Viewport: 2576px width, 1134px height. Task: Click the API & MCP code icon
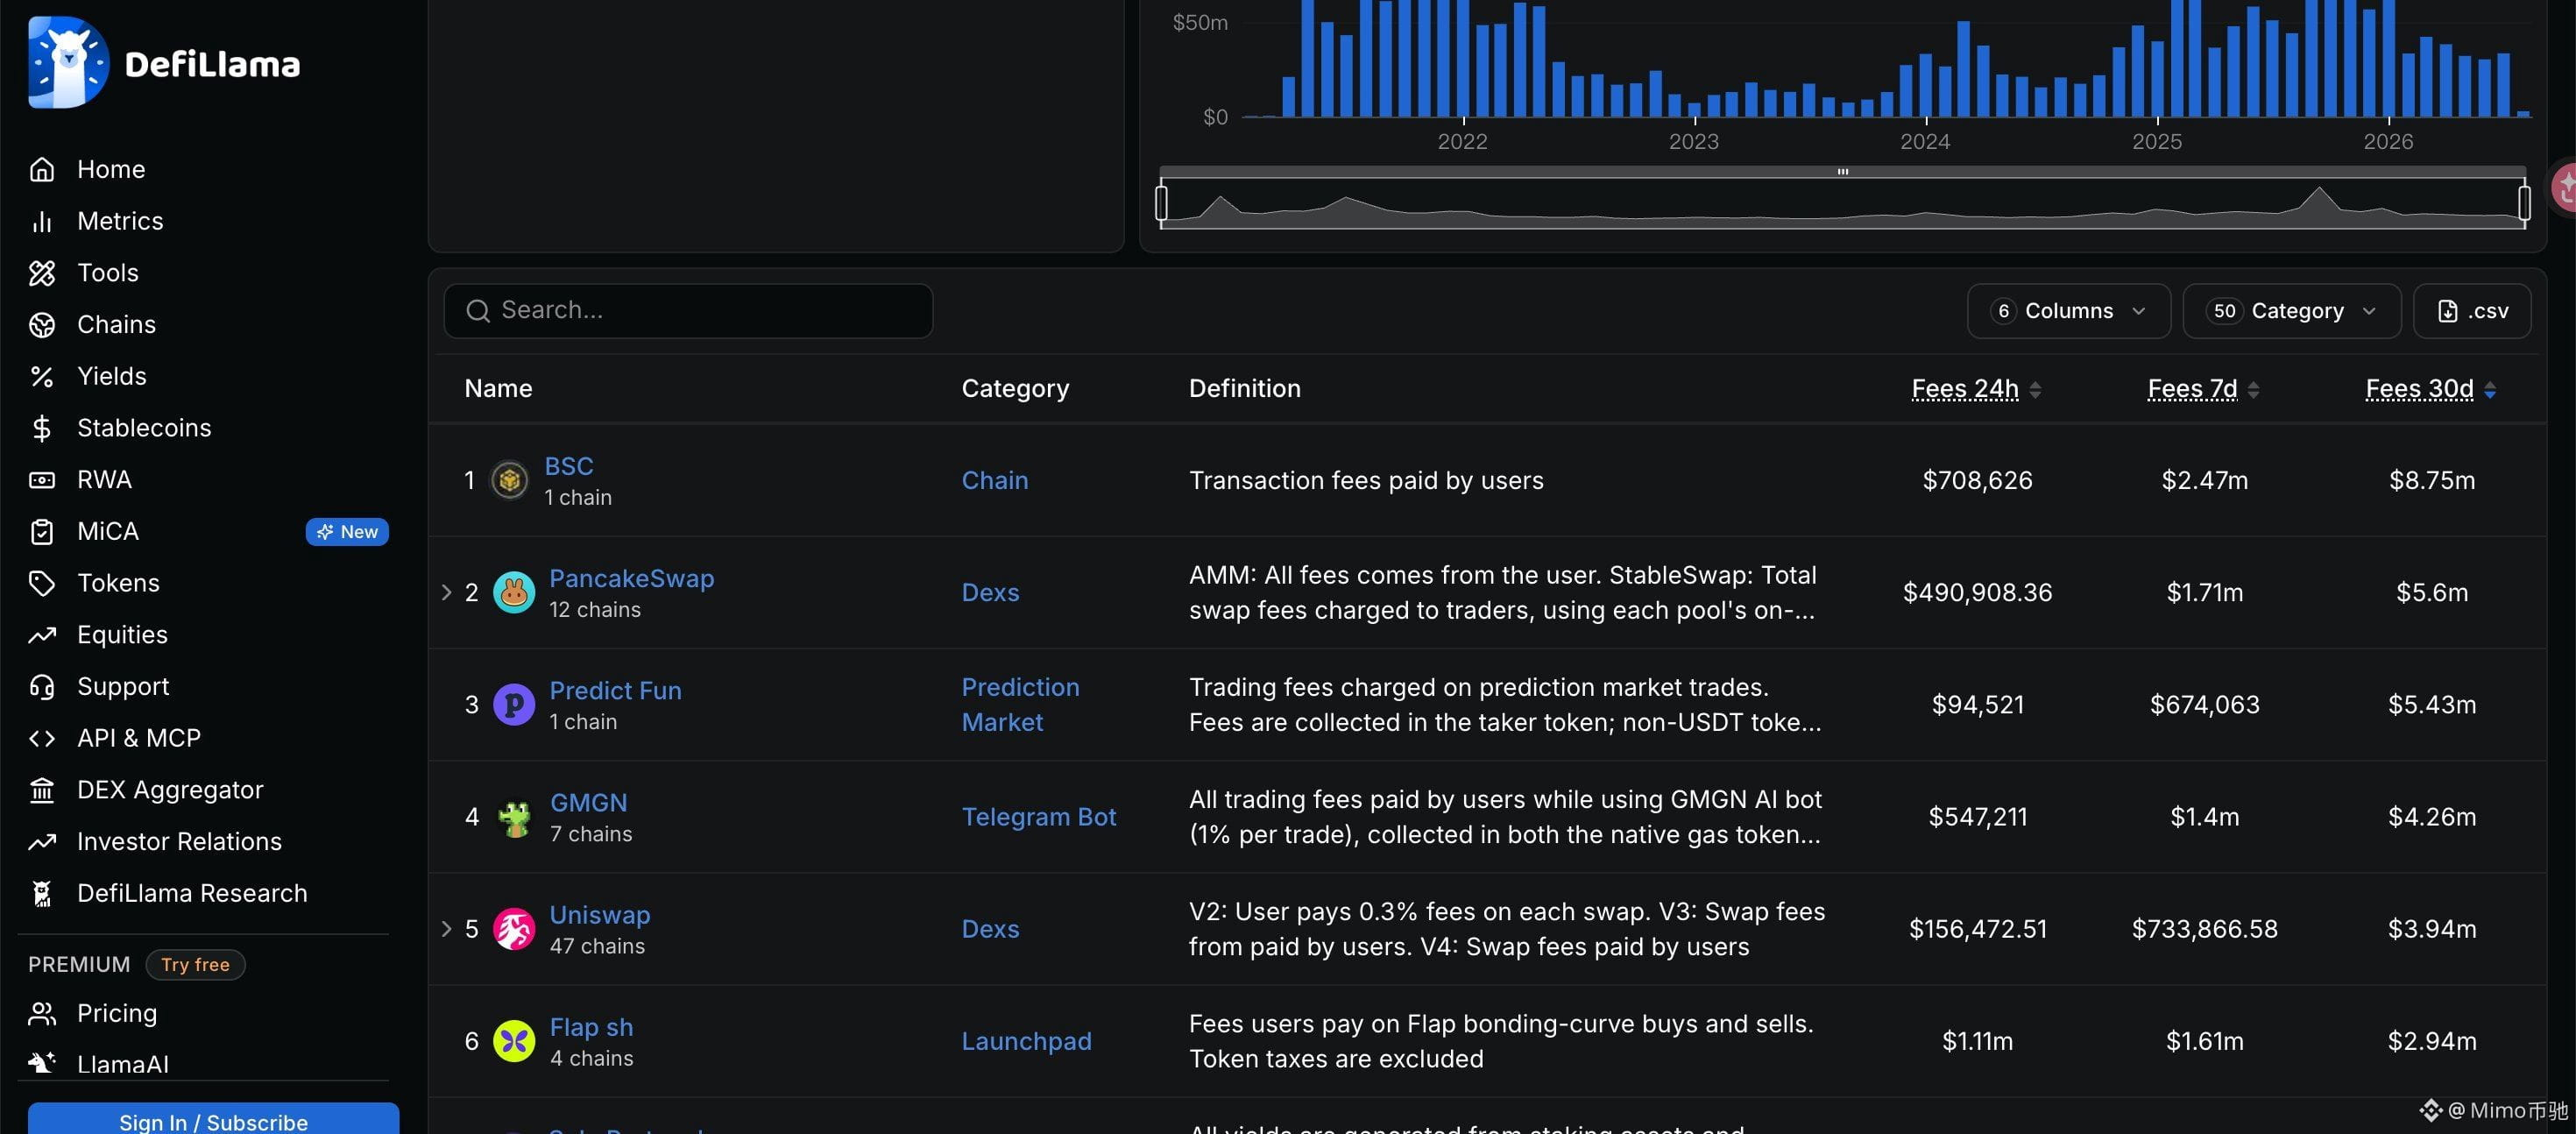click(42, 738)
